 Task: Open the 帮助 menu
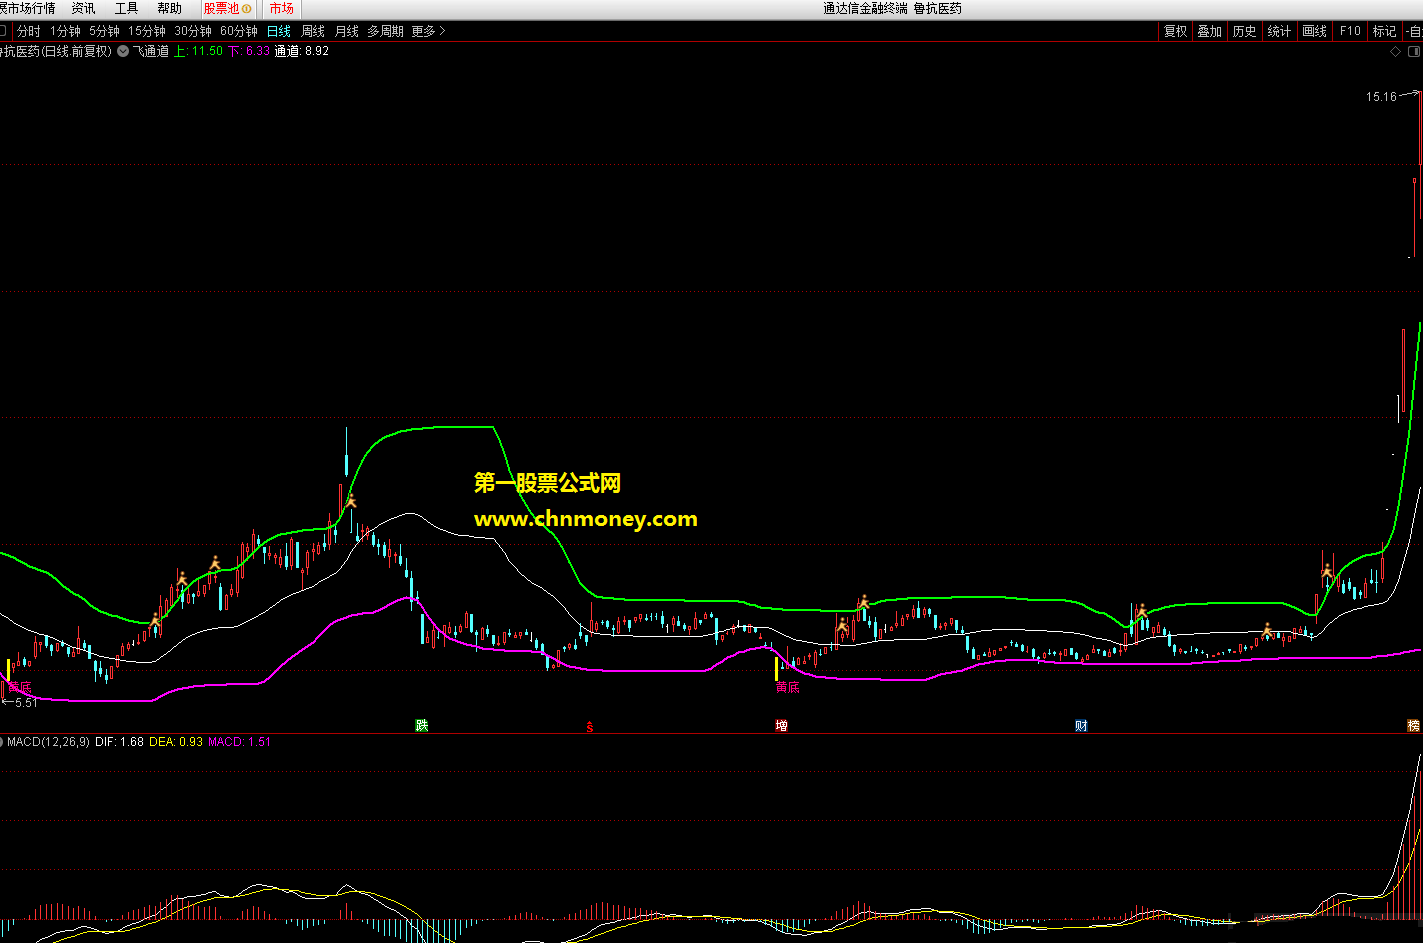pos(169,8)
